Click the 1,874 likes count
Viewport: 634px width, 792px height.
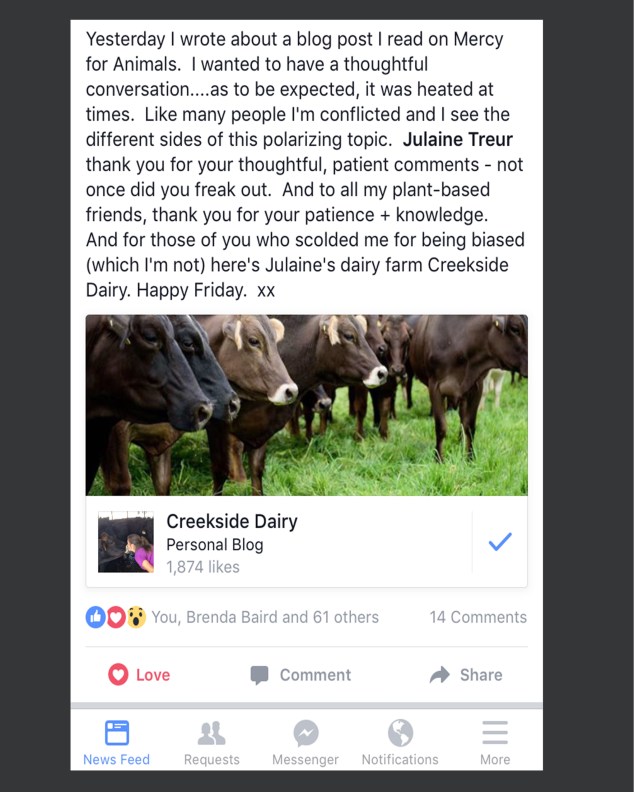pos(203,567)
